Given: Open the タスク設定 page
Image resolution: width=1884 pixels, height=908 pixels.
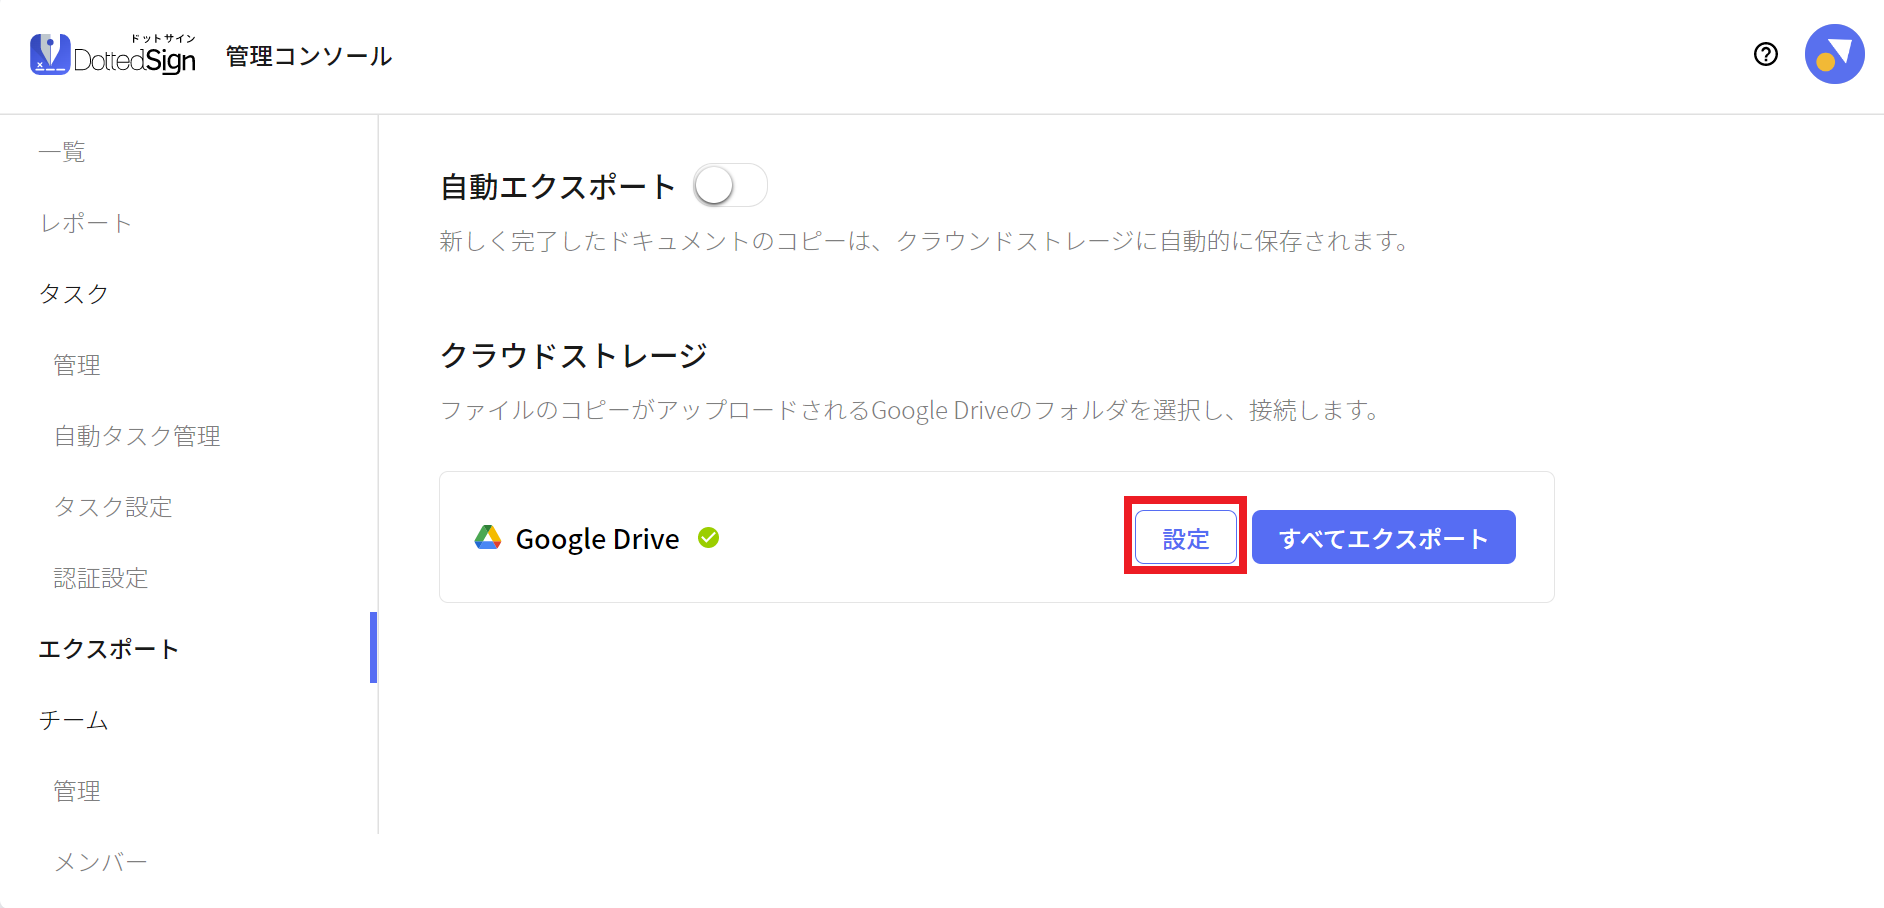Looking at the screenshot, I should (113, 507).
